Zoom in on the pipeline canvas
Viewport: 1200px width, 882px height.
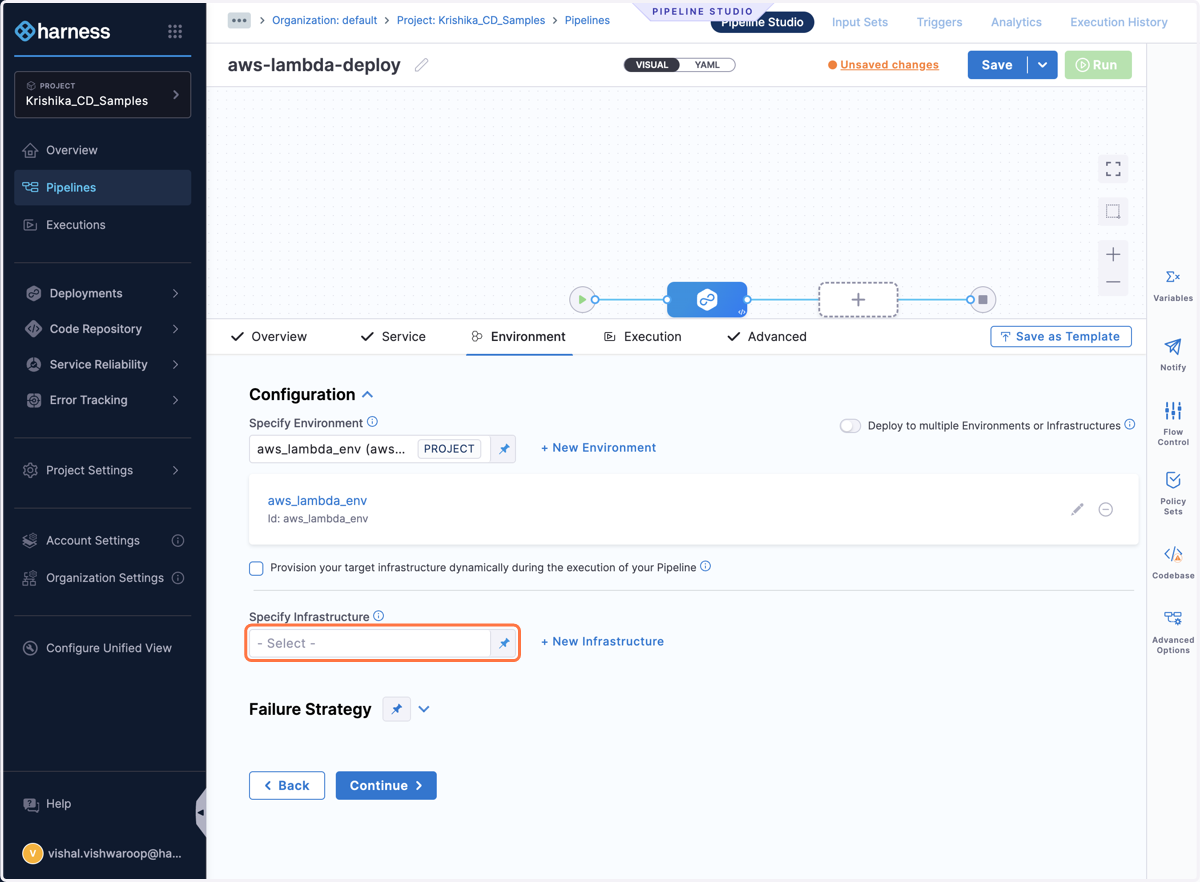[1113, 254]
